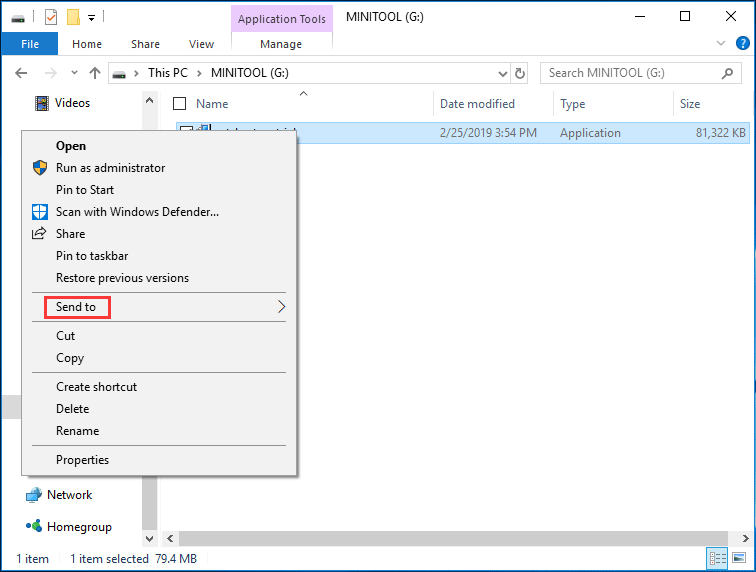Sort files by the Size column

click(690, 104)
